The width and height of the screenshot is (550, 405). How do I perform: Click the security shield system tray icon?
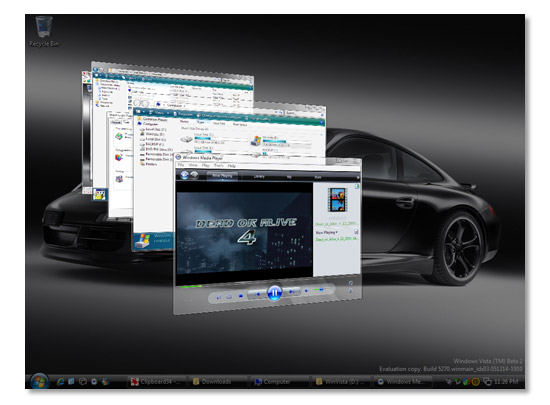pyautogui.click(x=466, y=382)
